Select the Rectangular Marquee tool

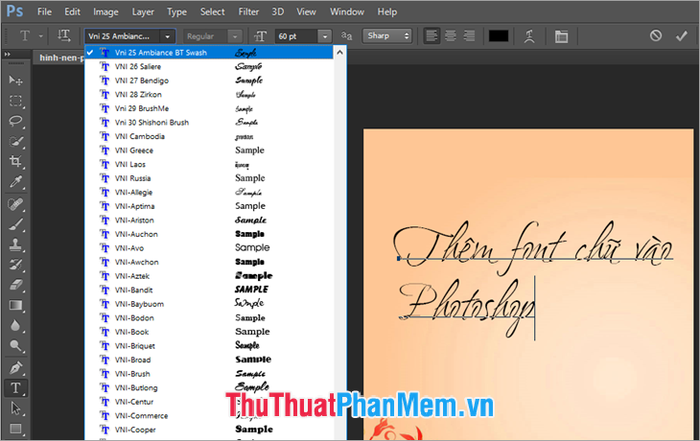pyautogui.click(x=16, y=101)
